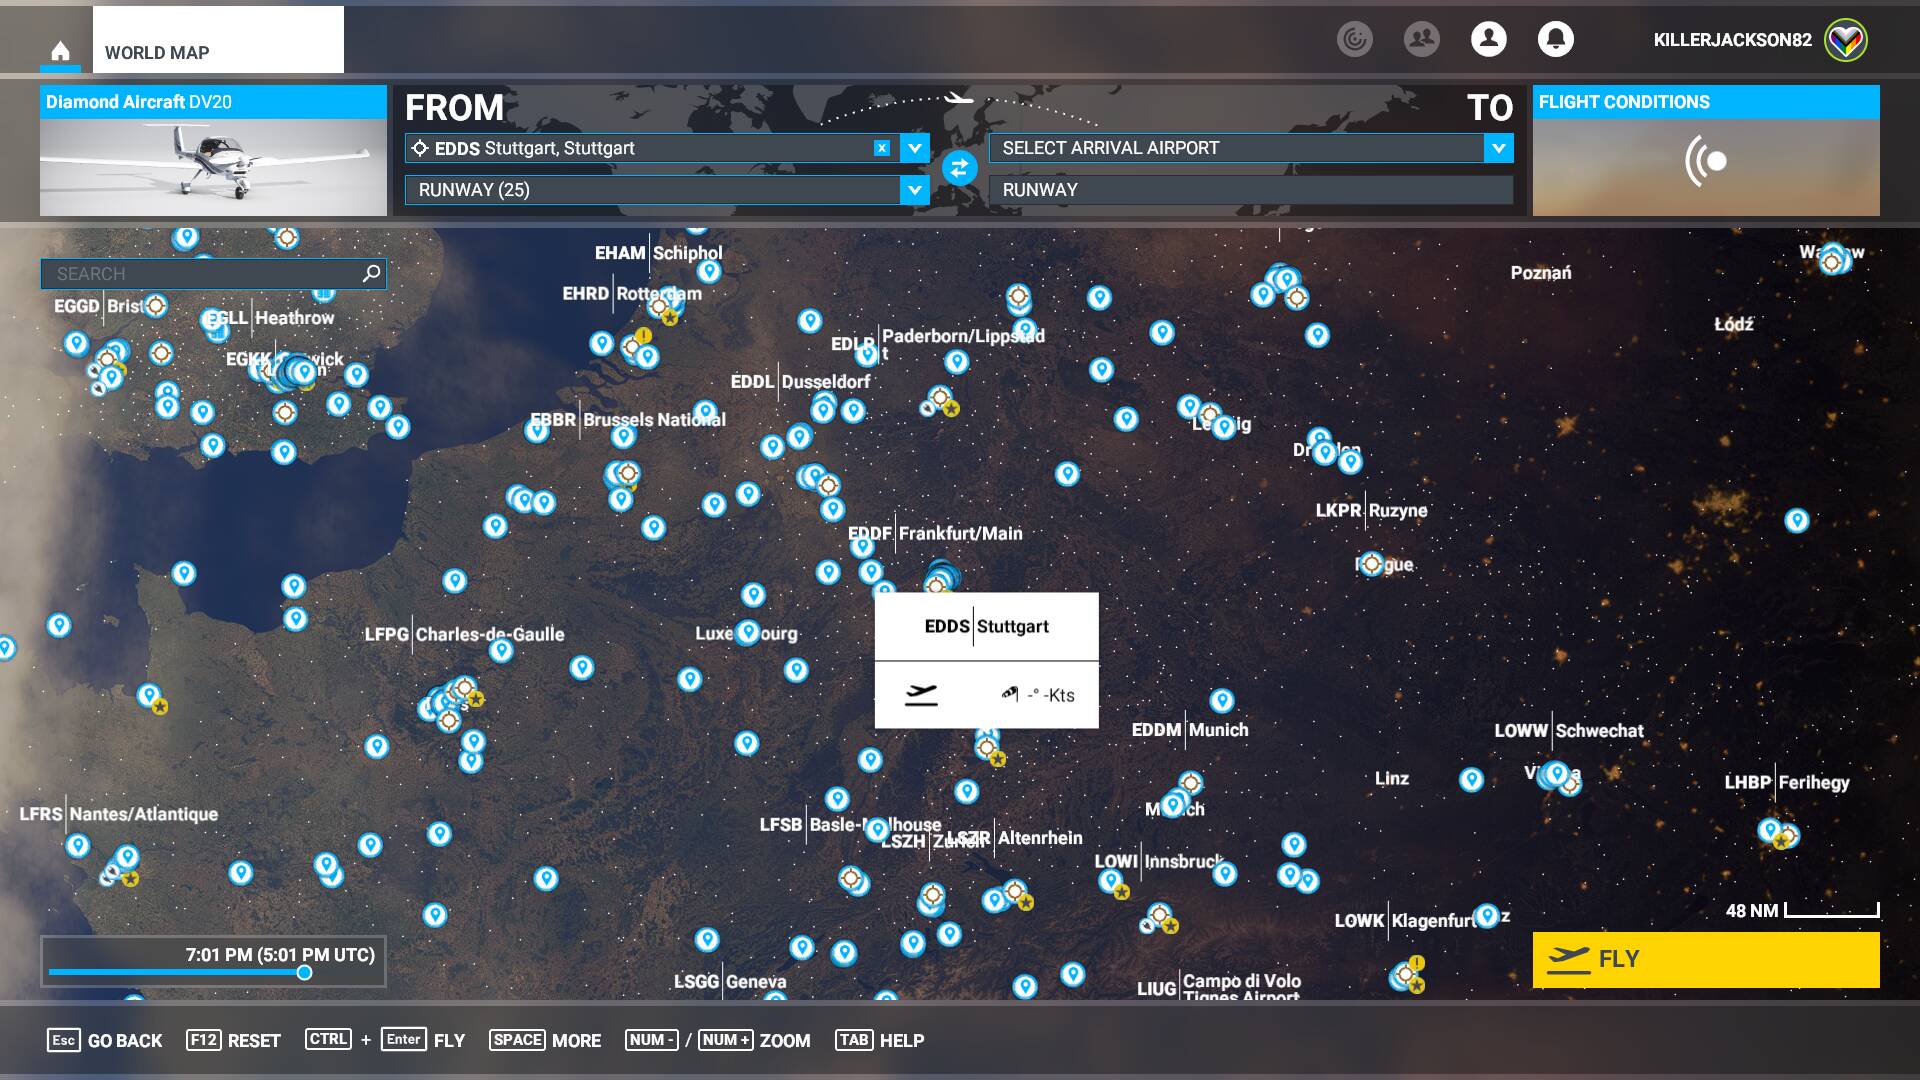Screen dimensions: 1920x1080
Task: Expand the departure airport dropdown
Action: pyautogui.click(x=914, y=148)
